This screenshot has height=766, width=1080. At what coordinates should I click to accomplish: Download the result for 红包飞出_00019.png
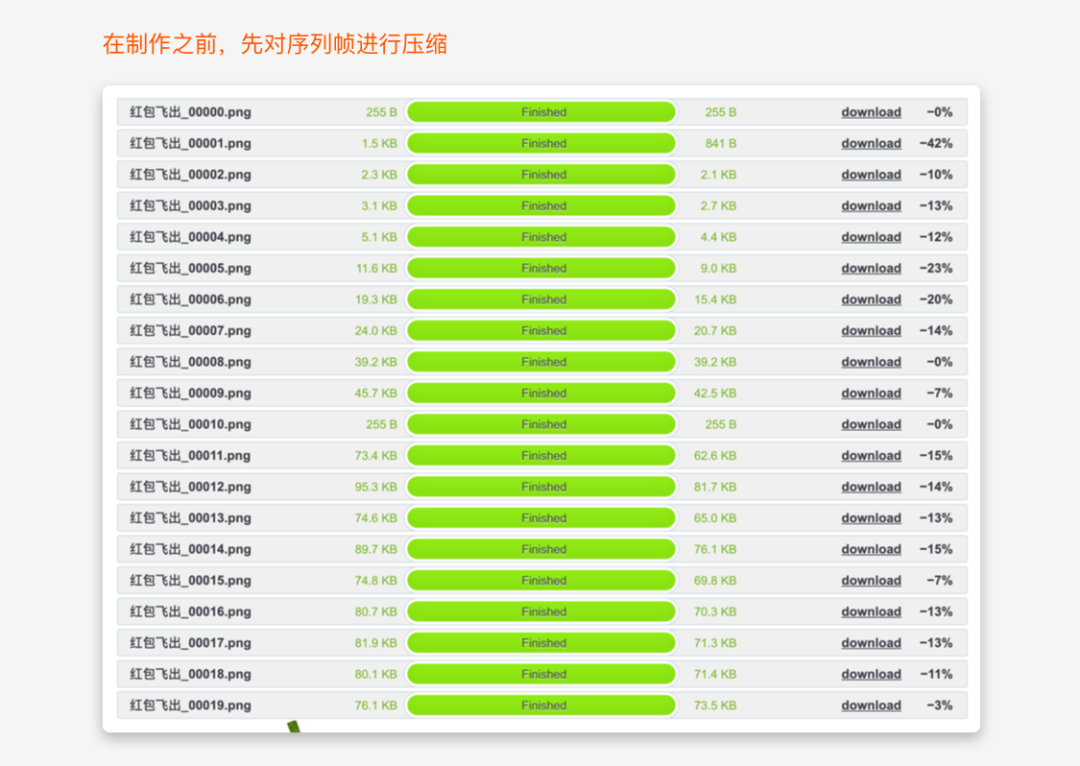click(x=871, y=705)
